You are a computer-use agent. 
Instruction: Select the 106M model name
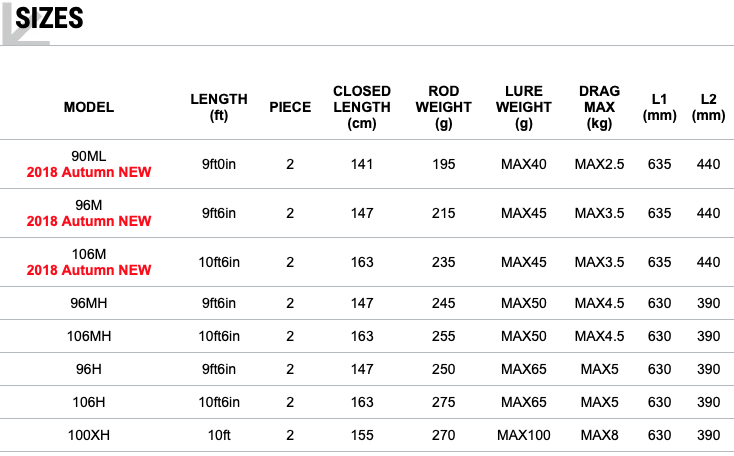89,254
